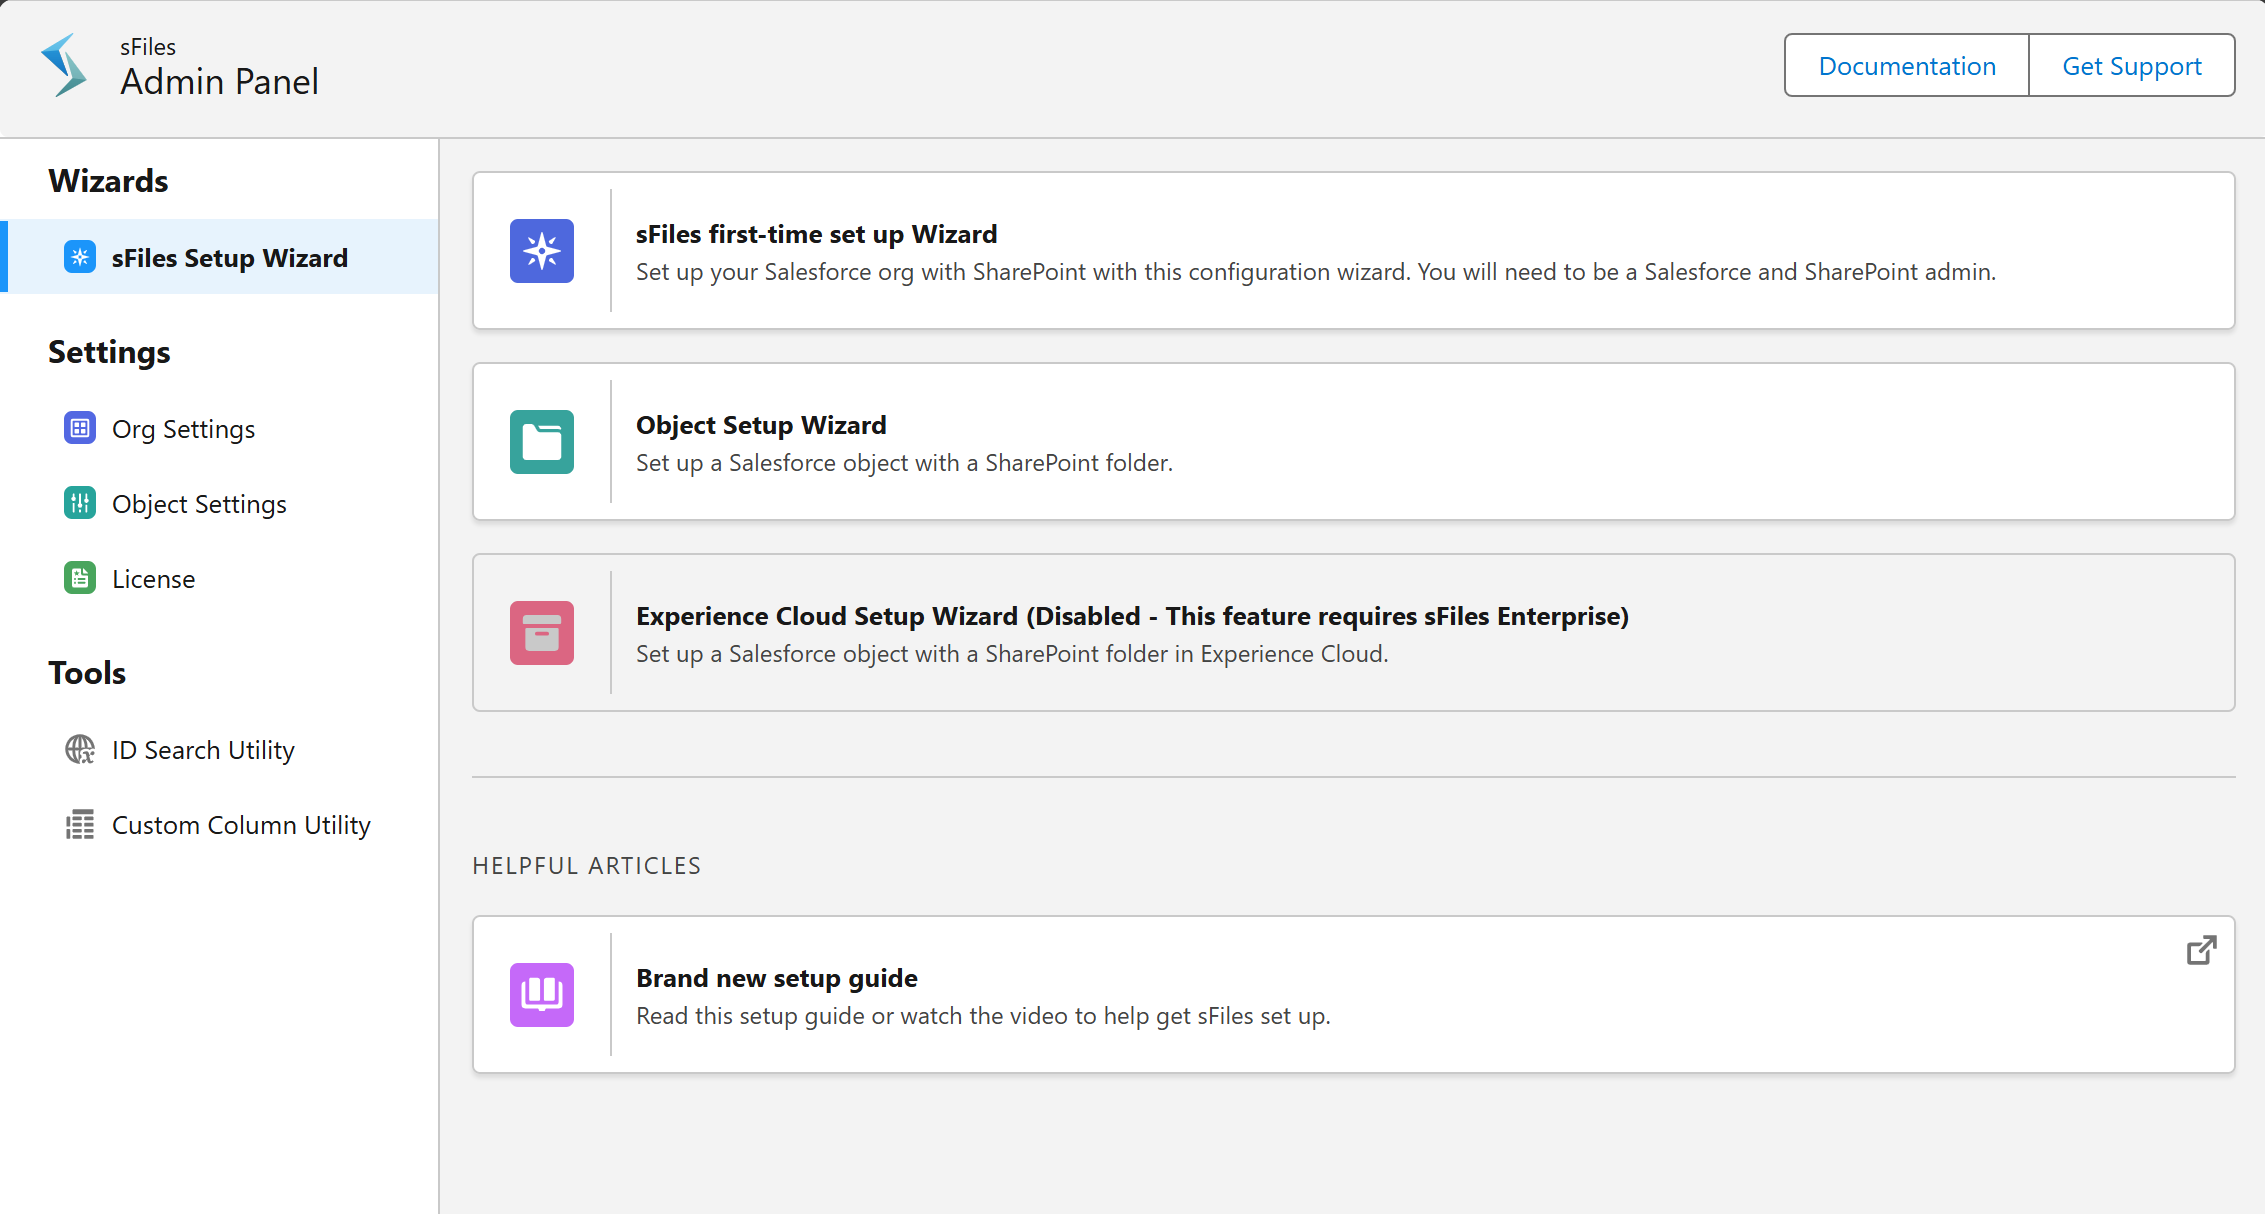
Task: Click the Tools section heading
Action: [87, 673]
